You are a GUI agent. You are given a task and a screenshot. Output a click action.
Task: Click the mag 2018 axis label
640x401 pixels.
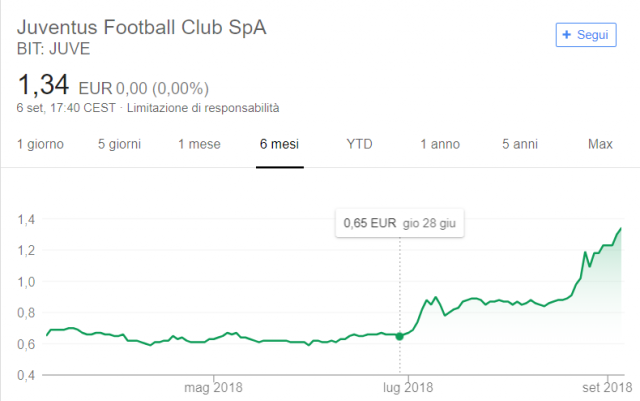pos(213,387)
